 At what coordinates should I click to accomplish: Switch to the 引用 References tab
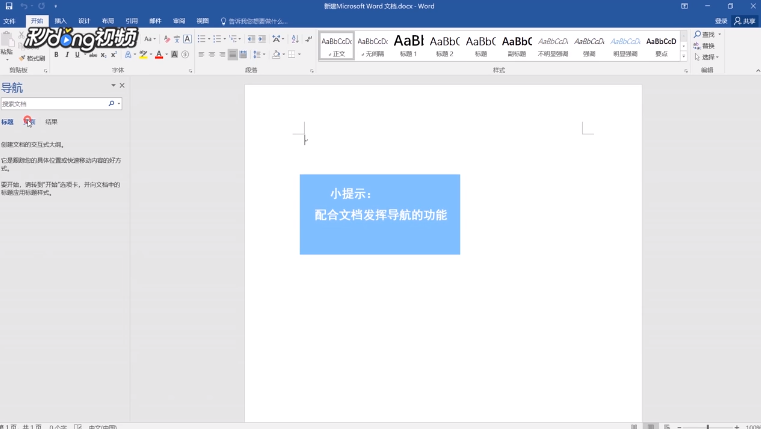[132, 21]
